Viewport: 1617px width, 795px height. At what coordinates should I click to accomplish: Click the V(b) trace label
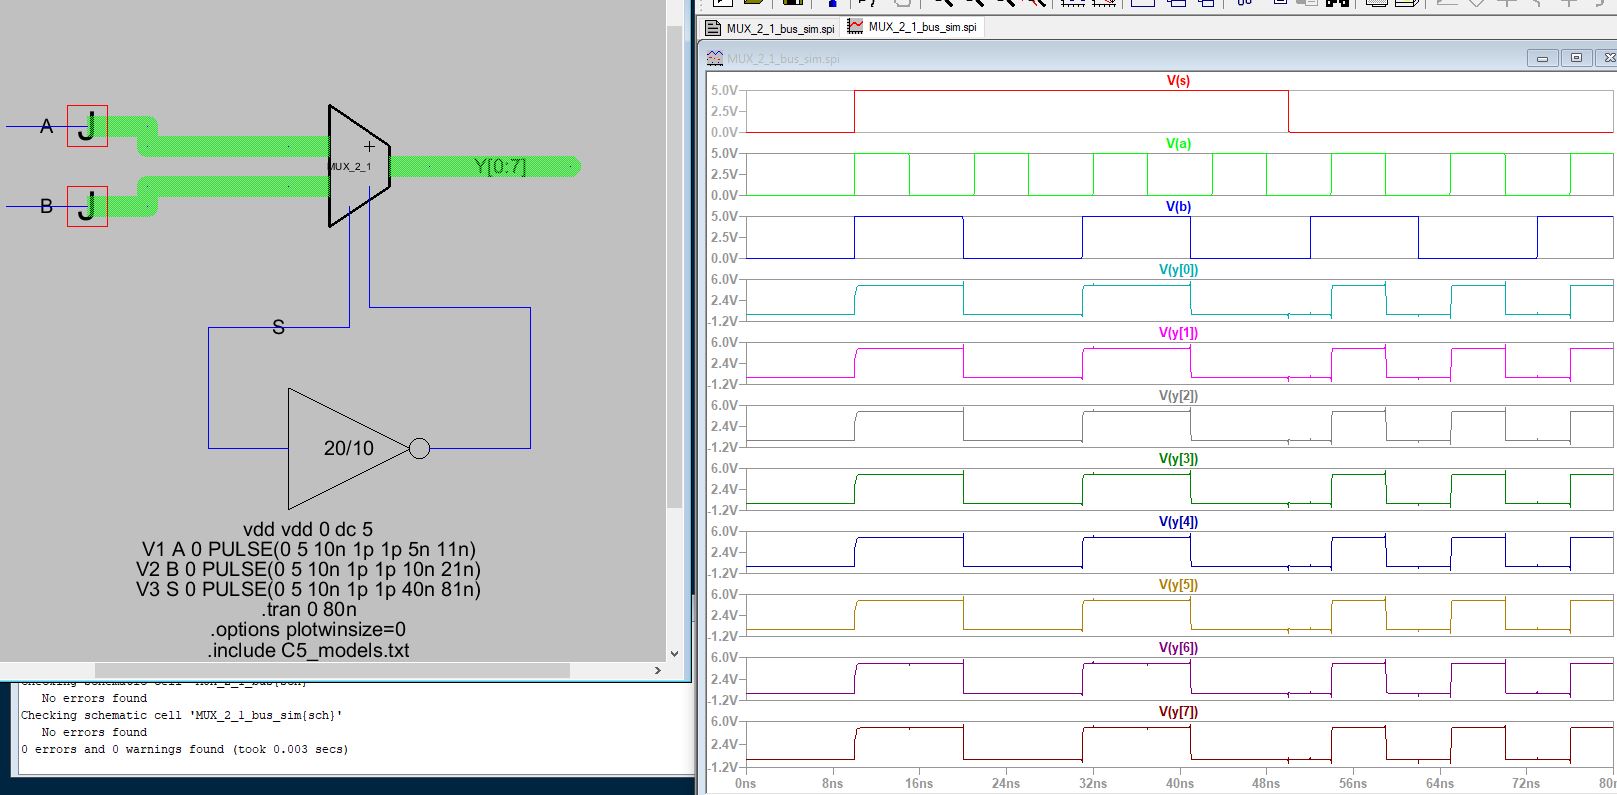click(x=1178, y=207)
